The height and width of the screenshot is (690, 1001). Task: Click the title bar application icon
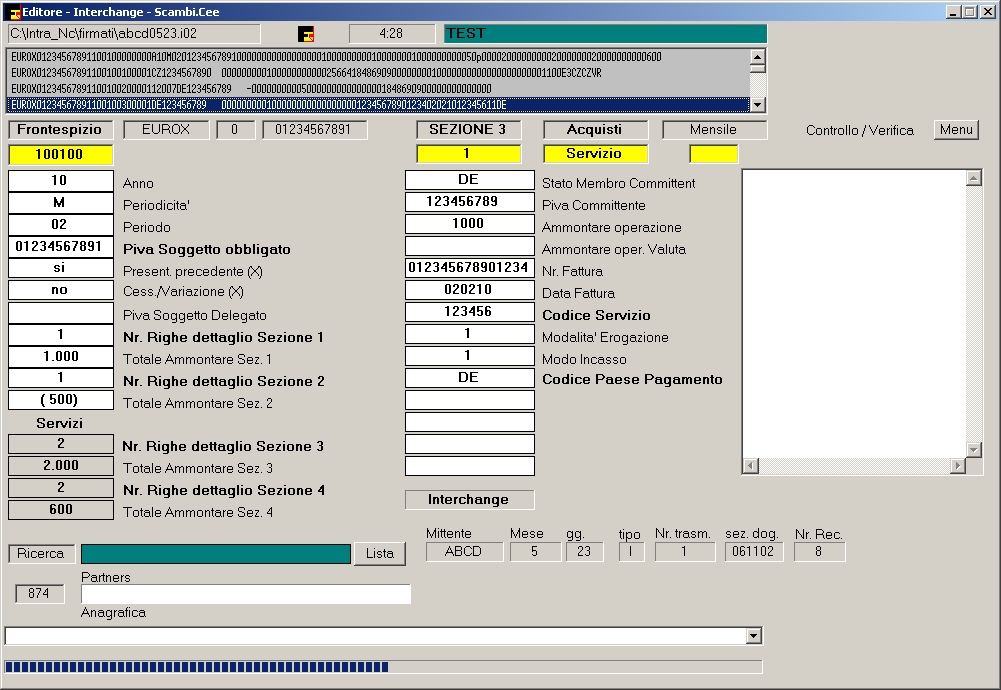[x=13, y=12]
